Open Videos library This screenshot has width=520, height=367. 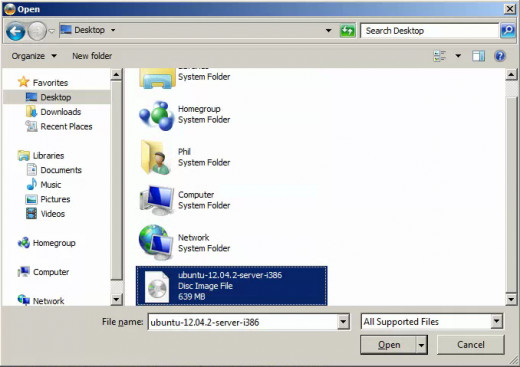point(53,214)
